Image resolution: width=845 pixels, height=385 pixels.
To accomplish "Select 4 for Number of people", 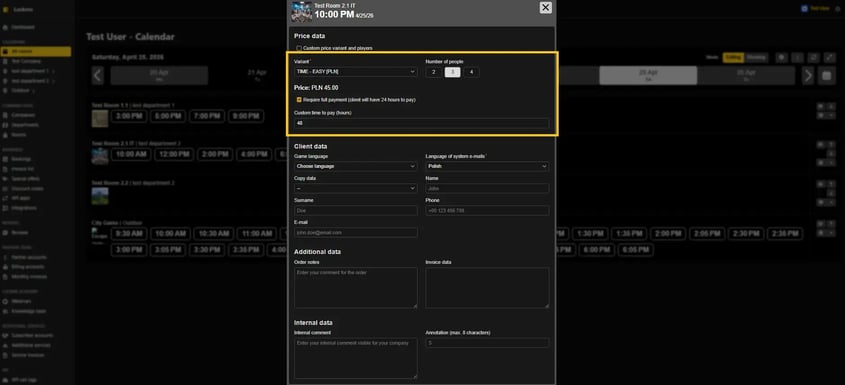I will 472,72.
